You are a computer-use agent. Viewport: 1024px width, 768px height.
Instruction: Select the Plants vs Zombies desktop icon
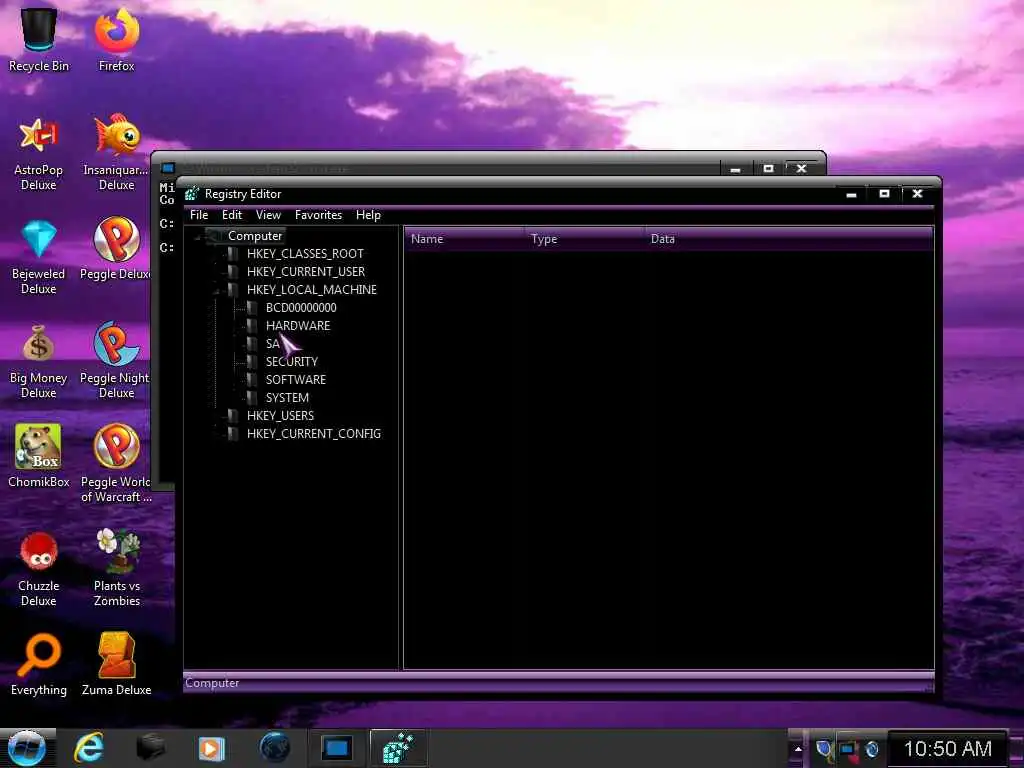coord(117,568)
